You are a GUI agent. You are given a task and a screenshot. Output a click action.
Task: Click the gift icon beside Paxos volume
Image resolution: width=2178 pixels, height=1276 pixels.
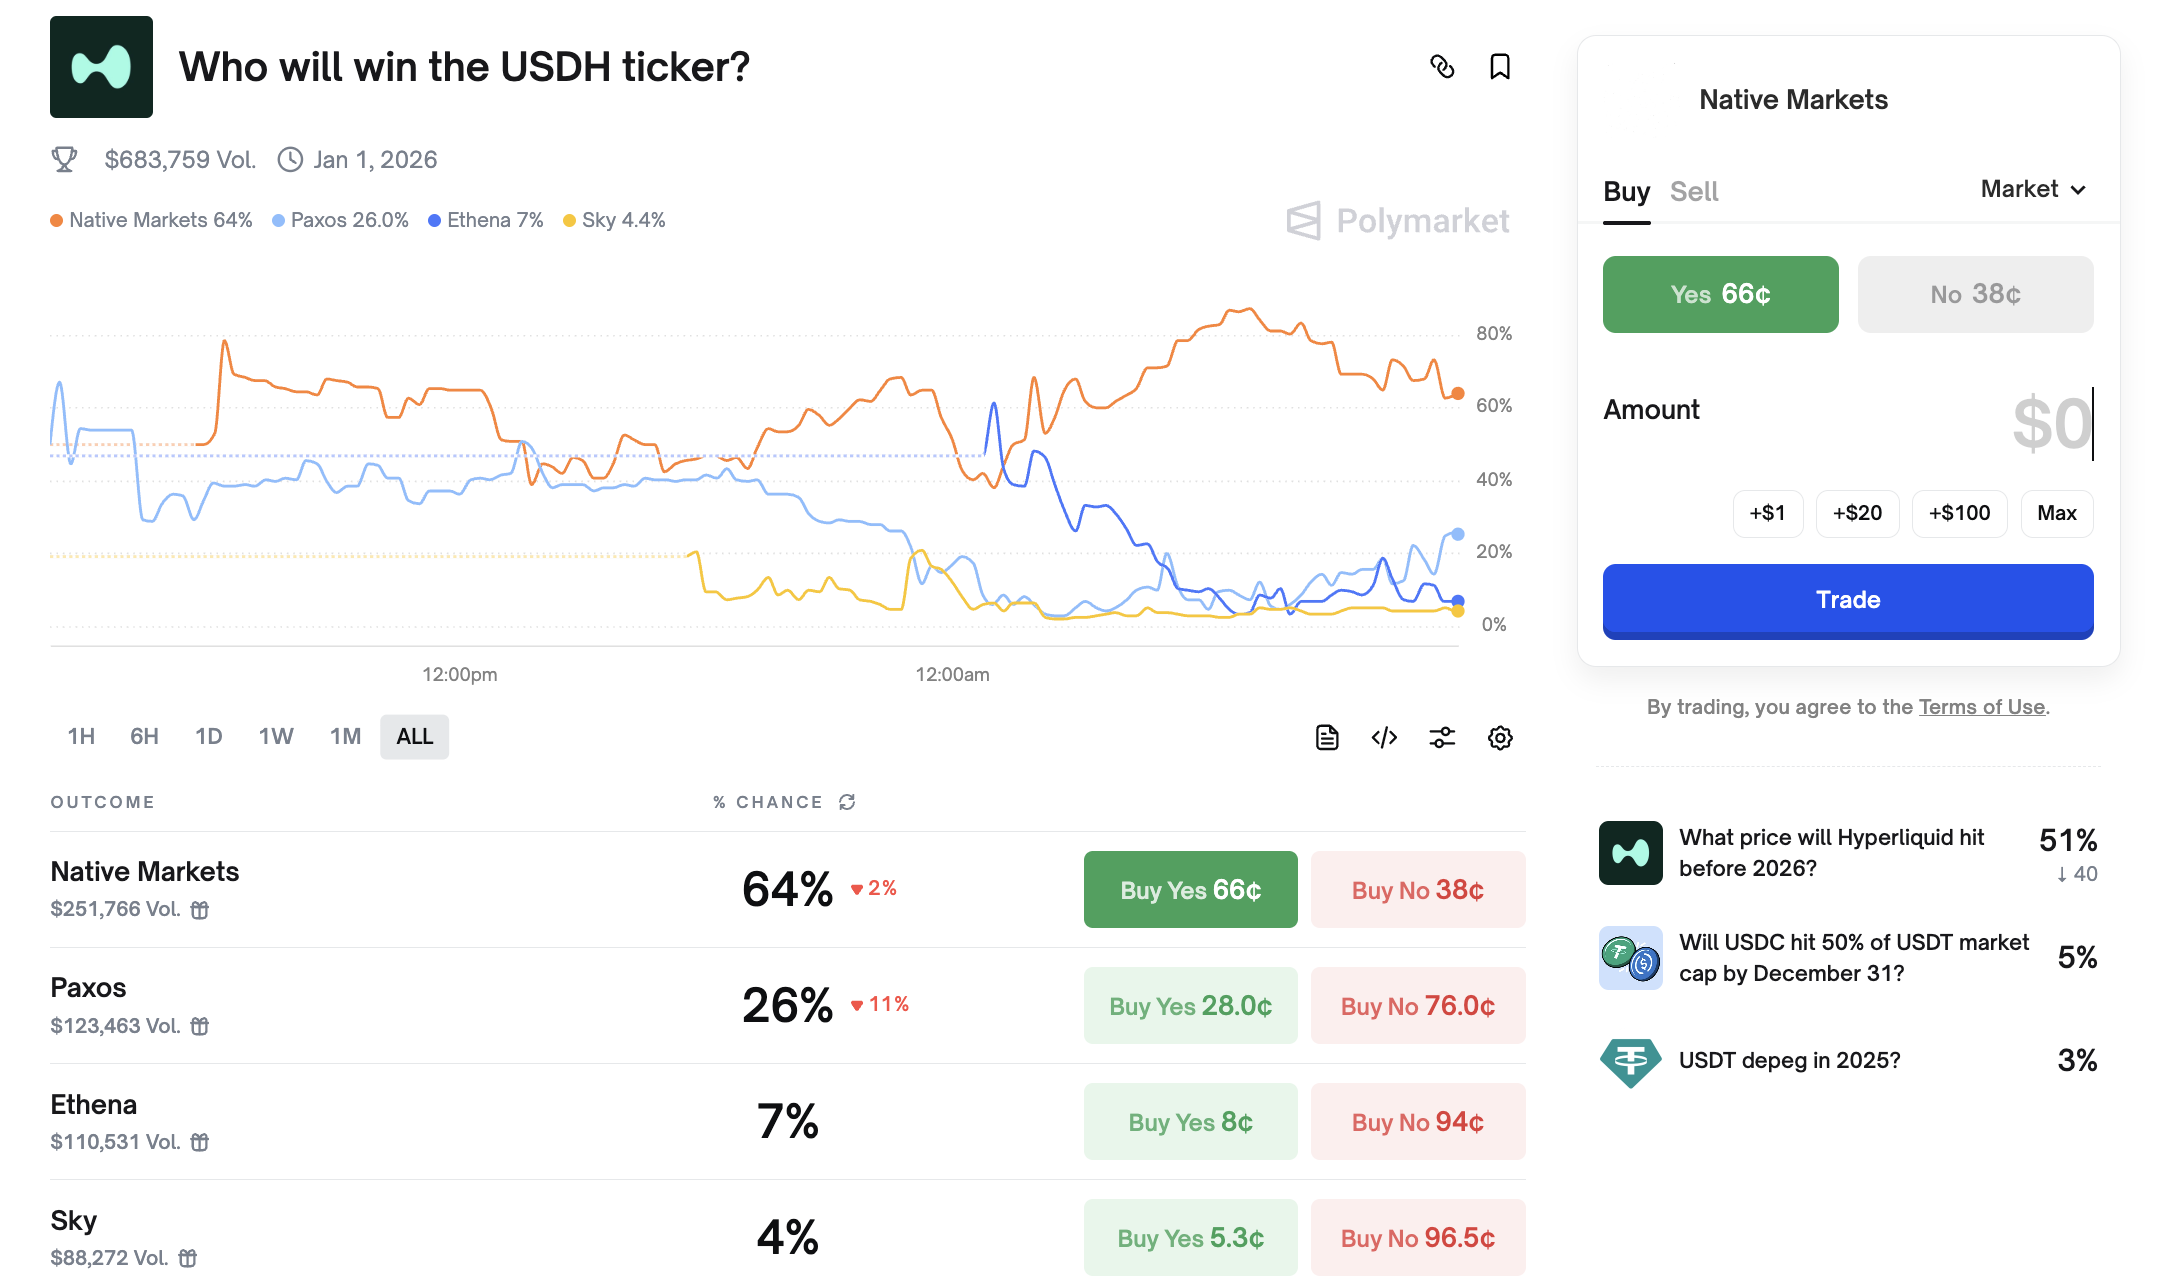pyautogui.click(x=200, y=1026)
